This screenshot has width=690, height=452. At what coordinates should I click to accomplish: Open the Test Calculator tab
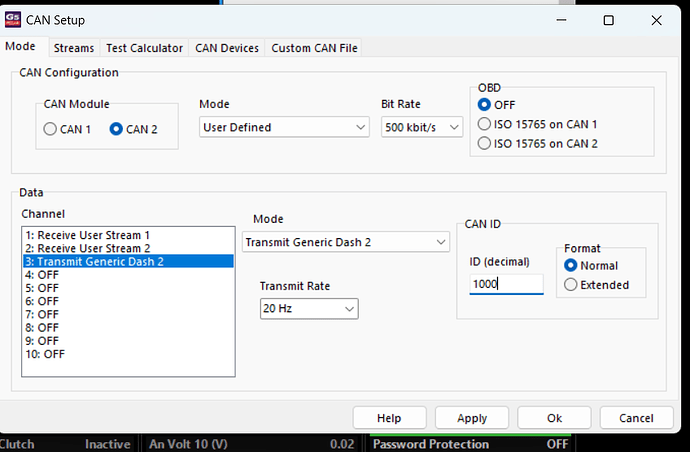(144, 48)
